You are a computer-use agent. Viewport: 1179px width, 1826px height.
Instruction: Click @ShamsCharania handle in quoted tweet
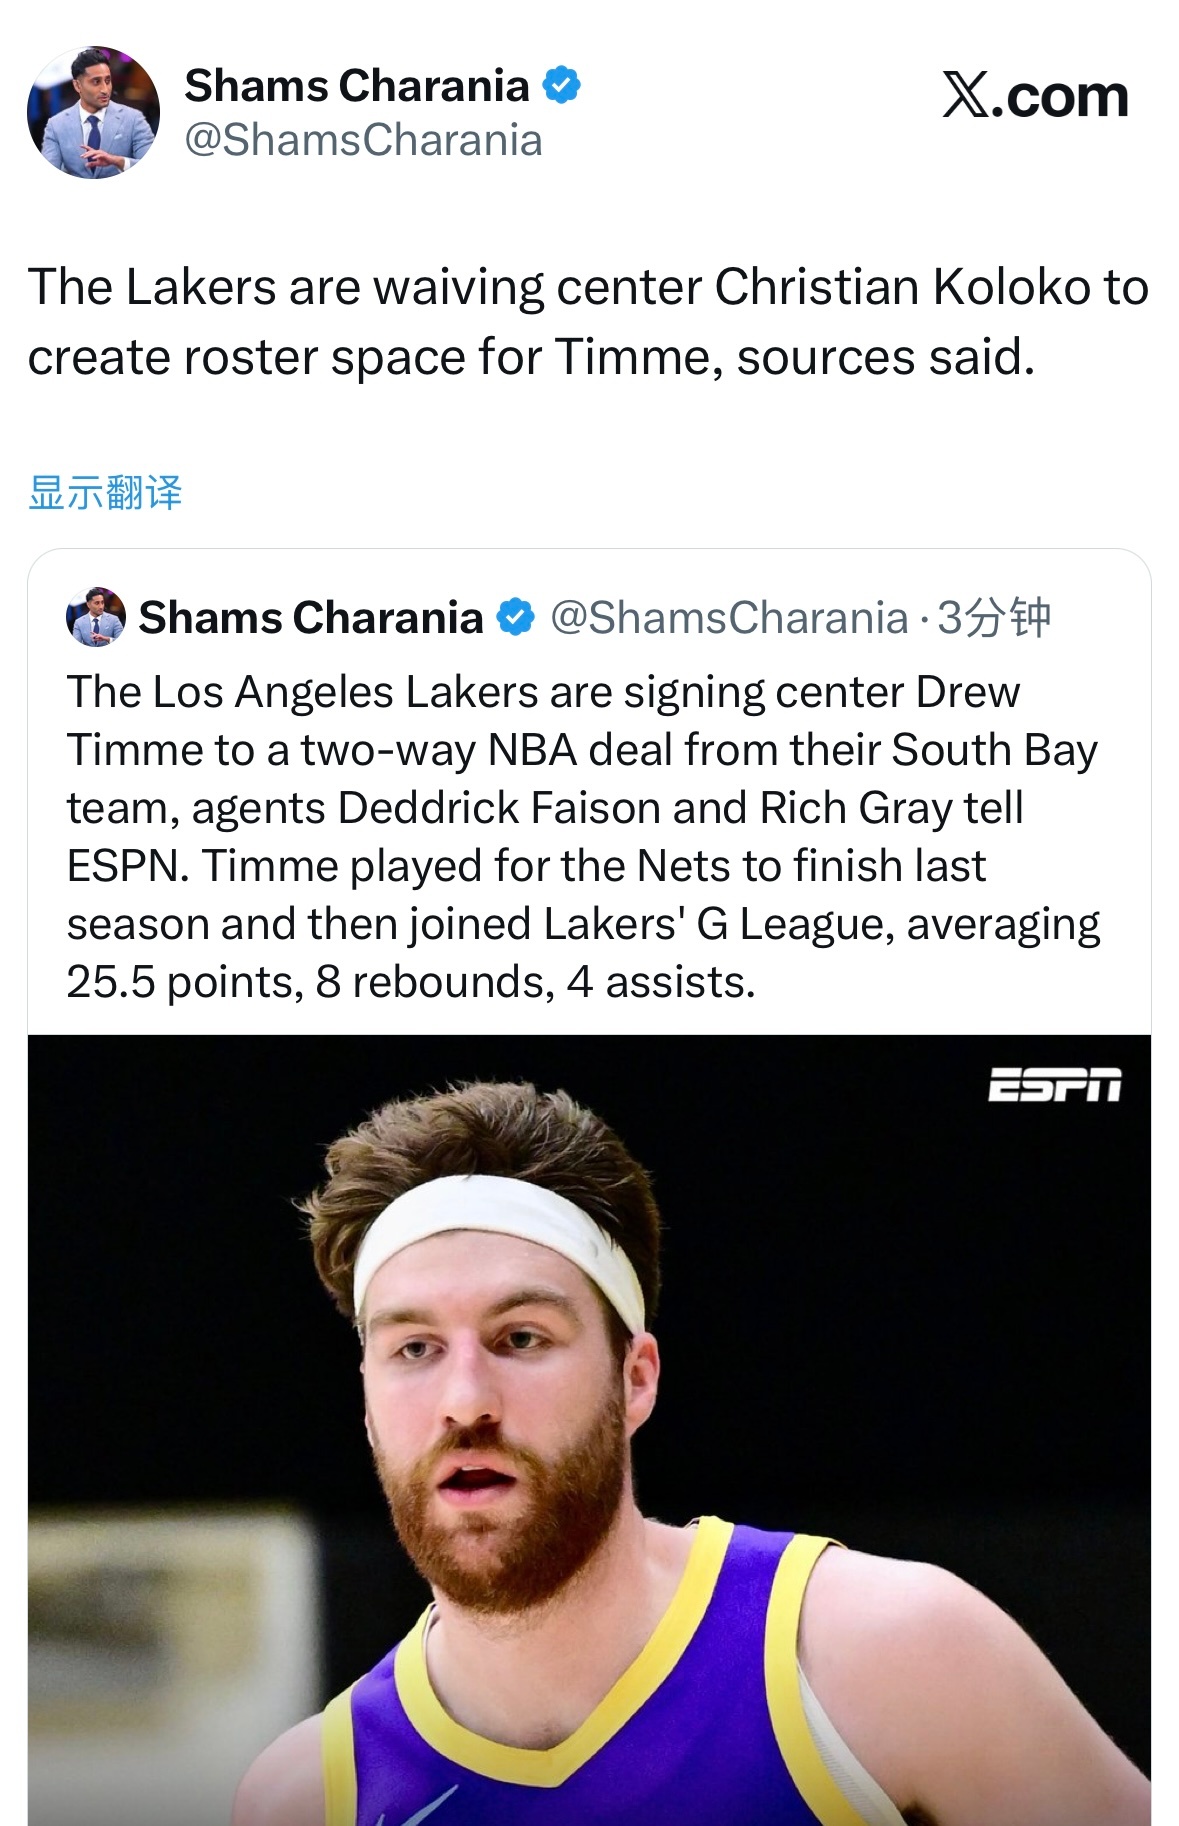click(729, 618)
